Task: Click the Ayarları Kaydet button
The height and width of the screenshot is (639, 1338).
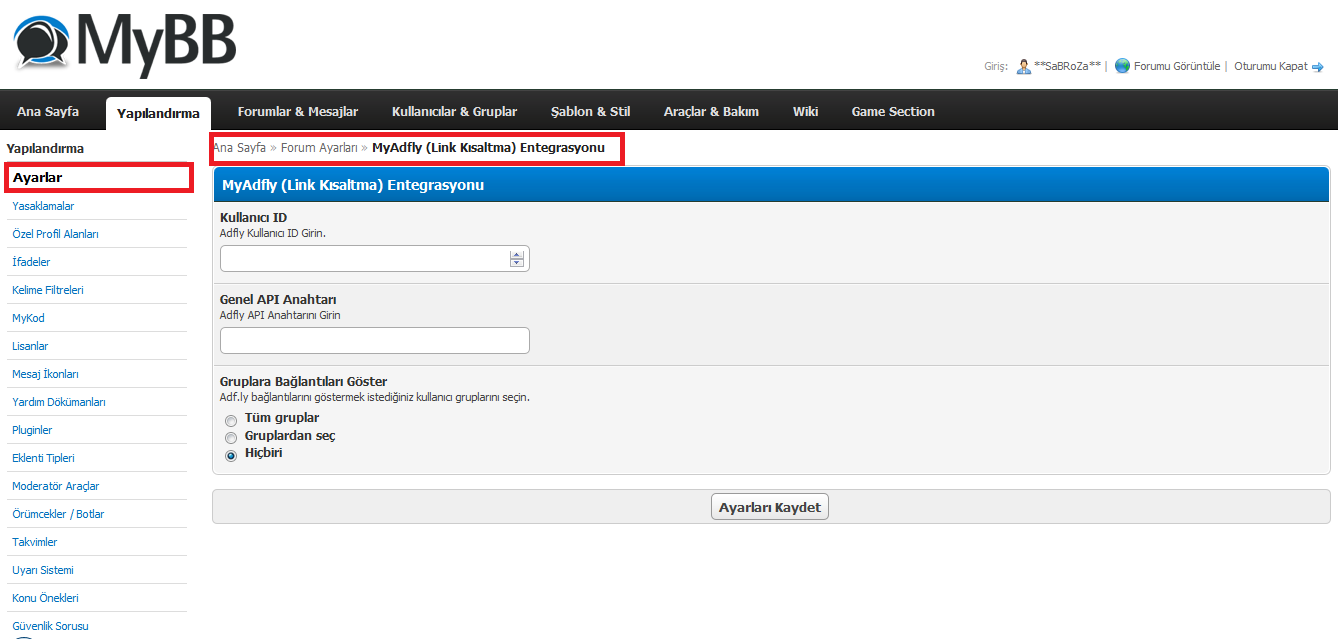Action: [770, 507]
